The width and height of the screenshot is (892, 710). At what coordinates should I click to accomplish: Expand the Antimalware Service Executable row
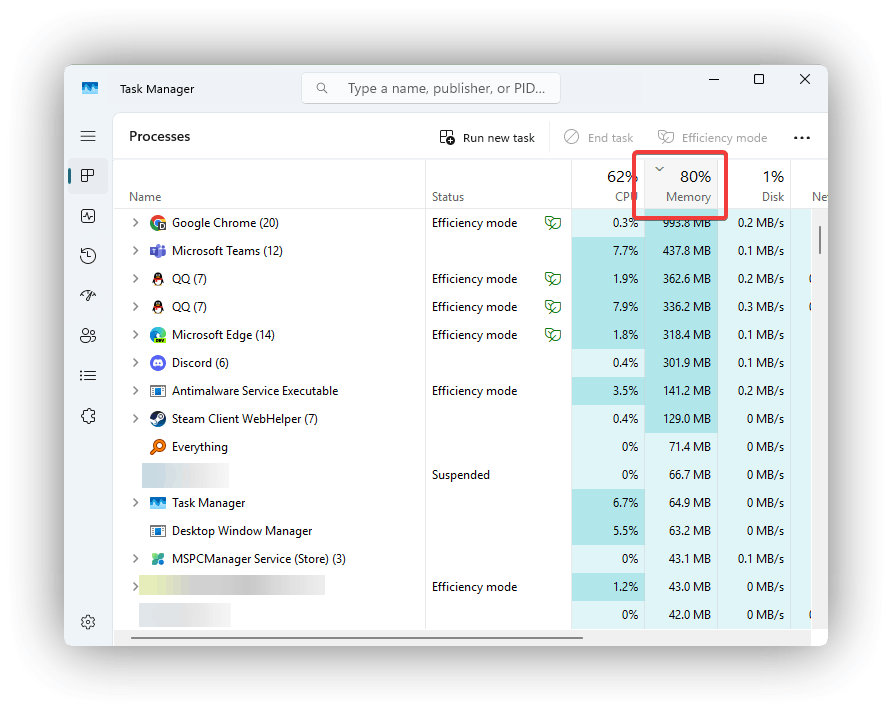pos(135,390)
